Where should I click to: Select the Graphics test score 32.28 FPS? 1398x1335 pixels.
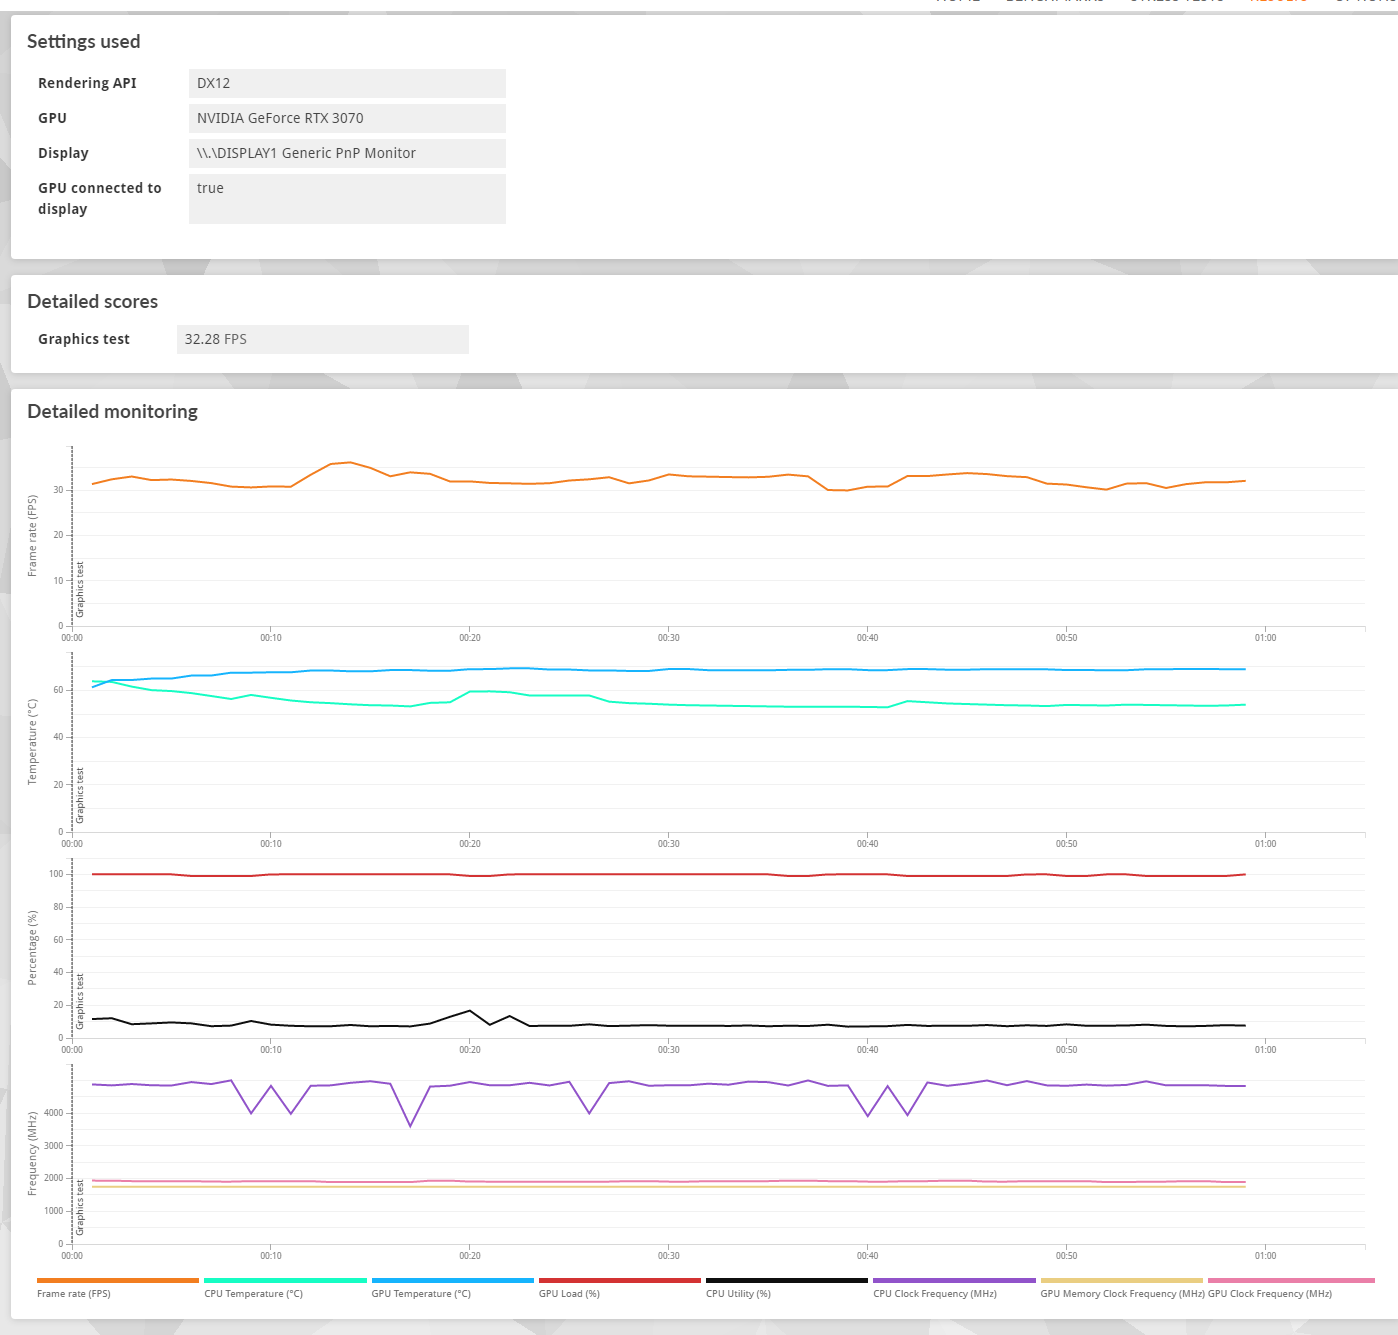click(322, 339)
